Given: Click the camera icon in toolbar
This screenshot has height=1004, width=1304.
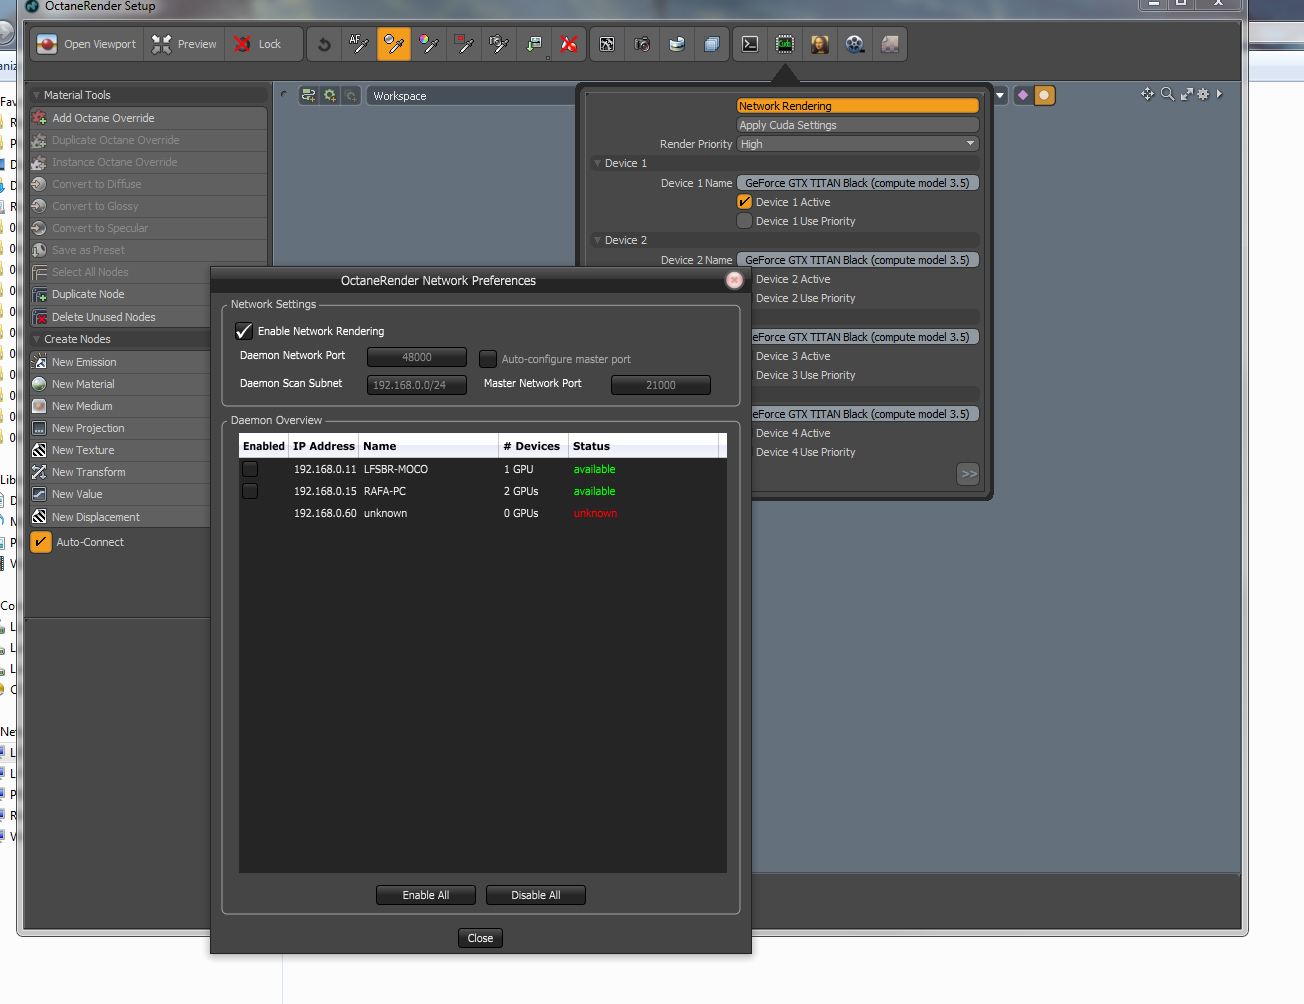Looking at the screenshot, I should tap(642, 44).
